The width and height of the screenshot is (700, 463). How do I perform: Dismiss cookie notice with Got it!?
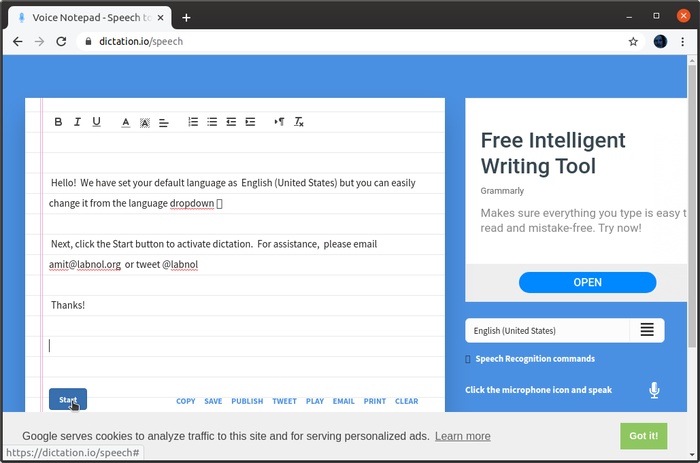point(643,436)
